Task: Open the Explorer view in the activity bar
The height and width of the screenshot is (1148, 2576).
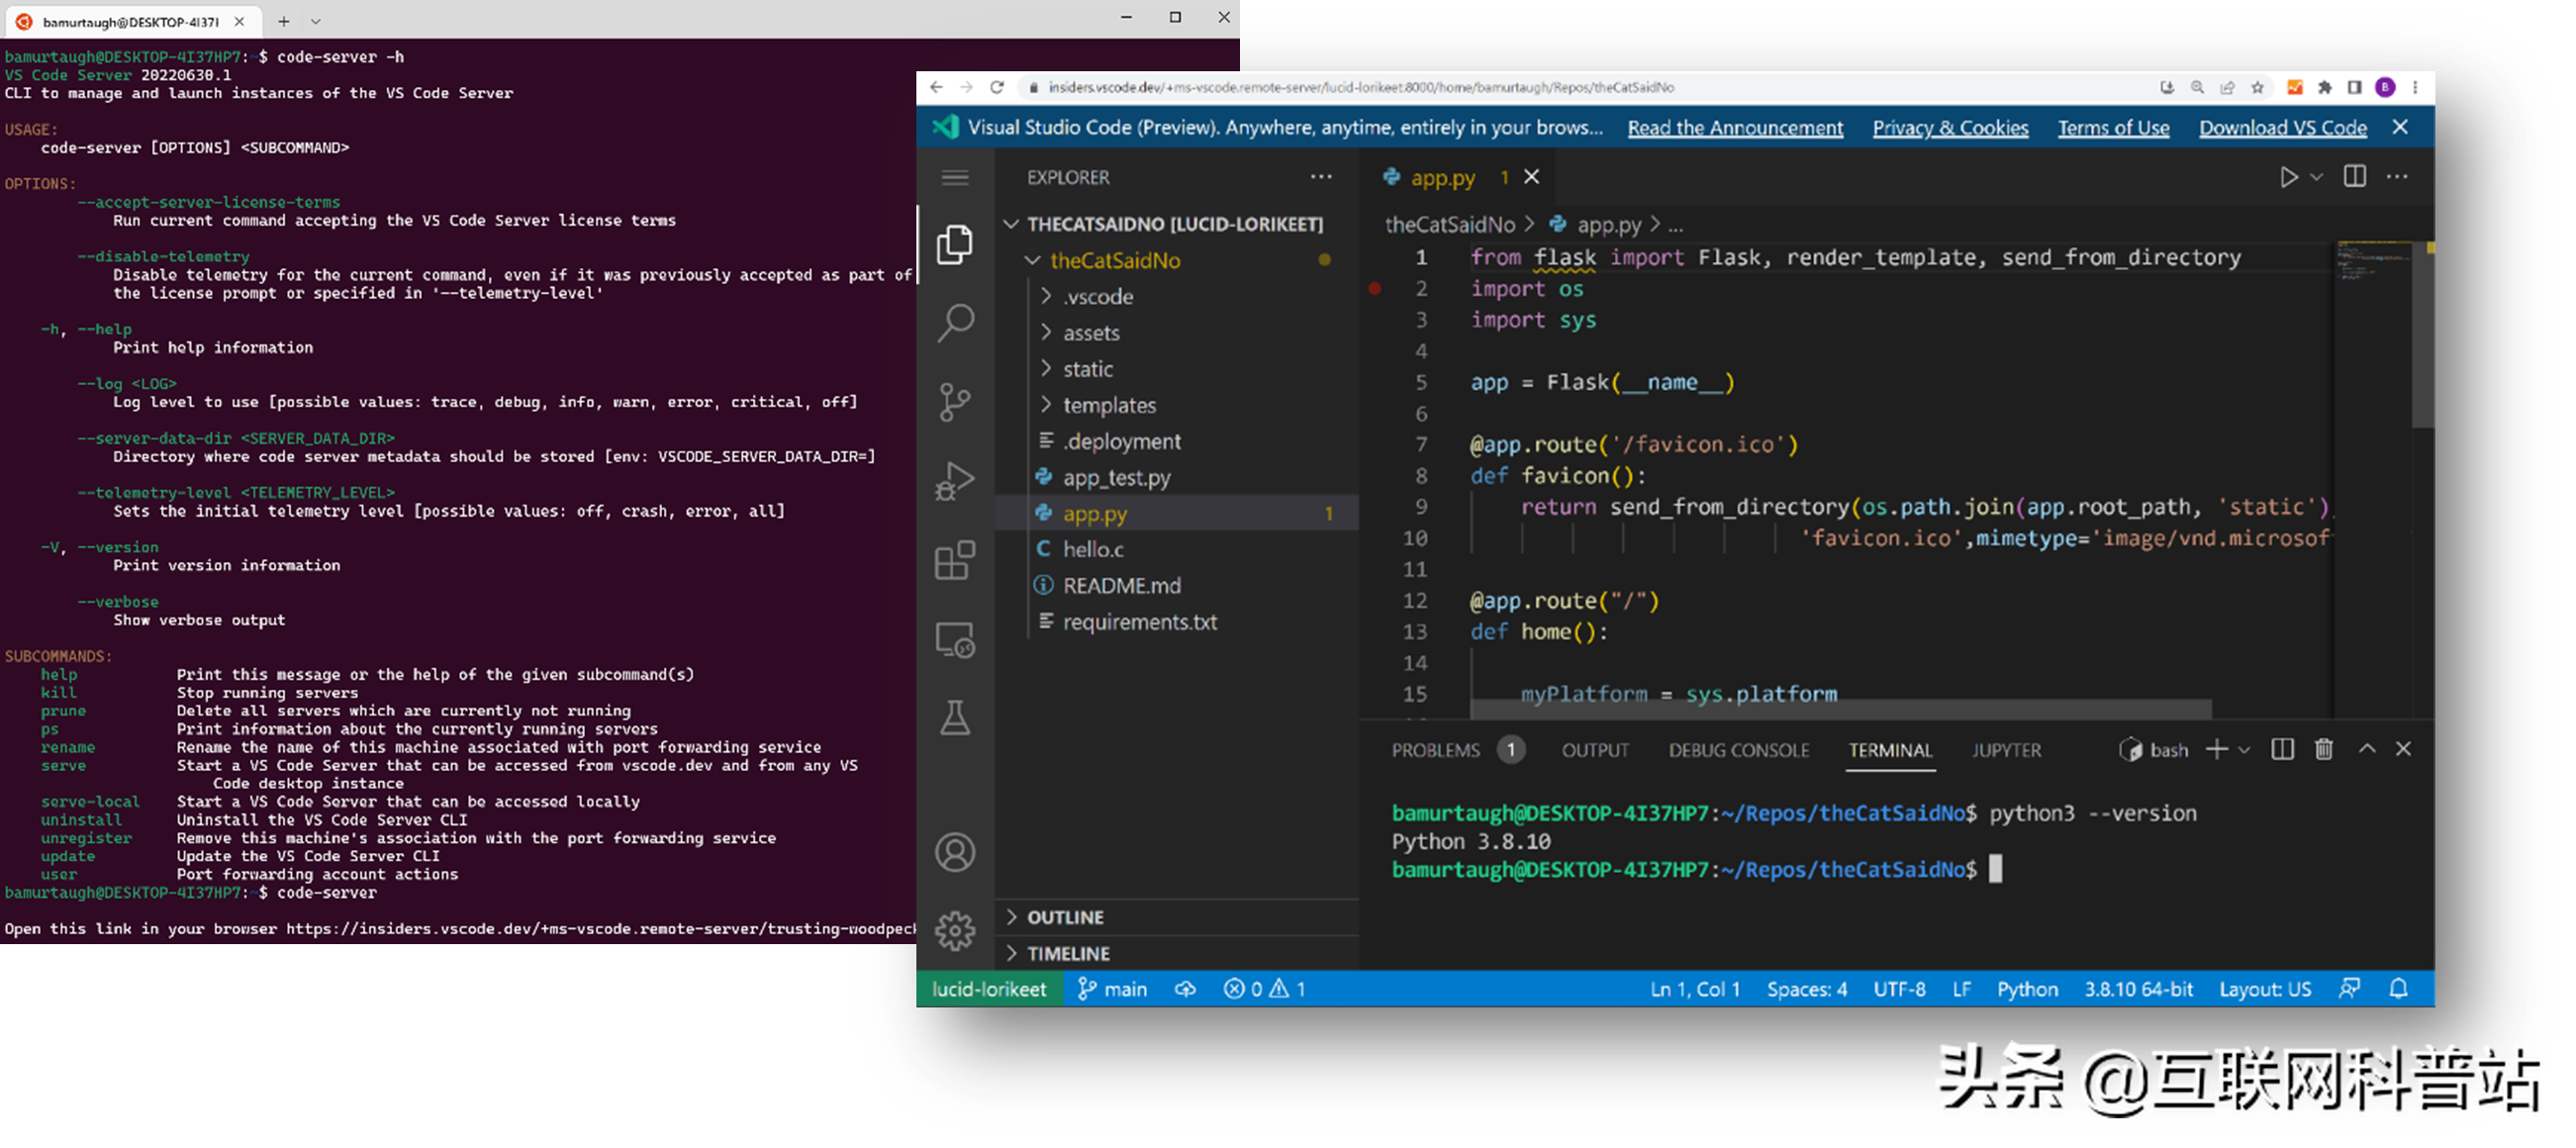Action: click(x=955, y=244)
